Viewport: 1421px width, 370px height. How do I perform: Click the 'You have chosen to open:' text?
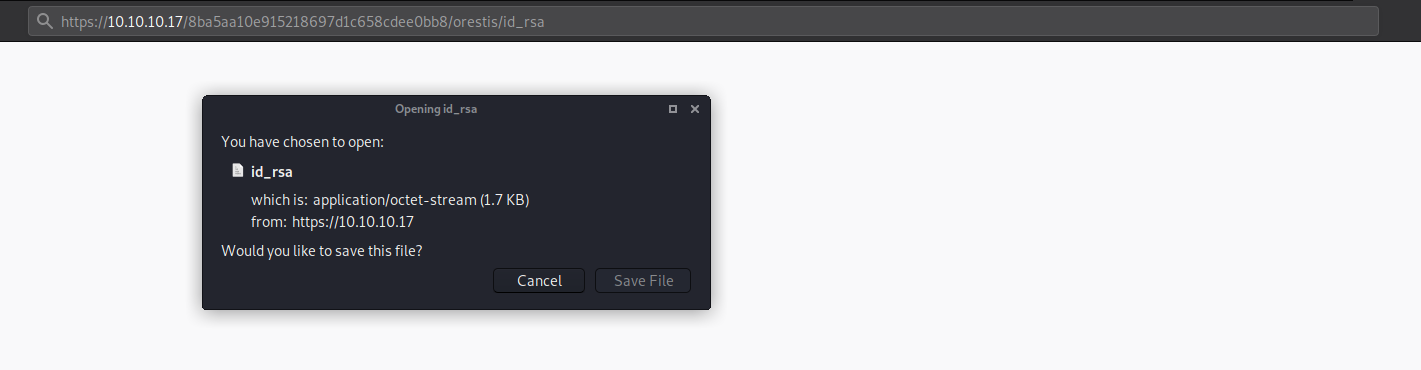pyautogui.click(x=302, y=142)
